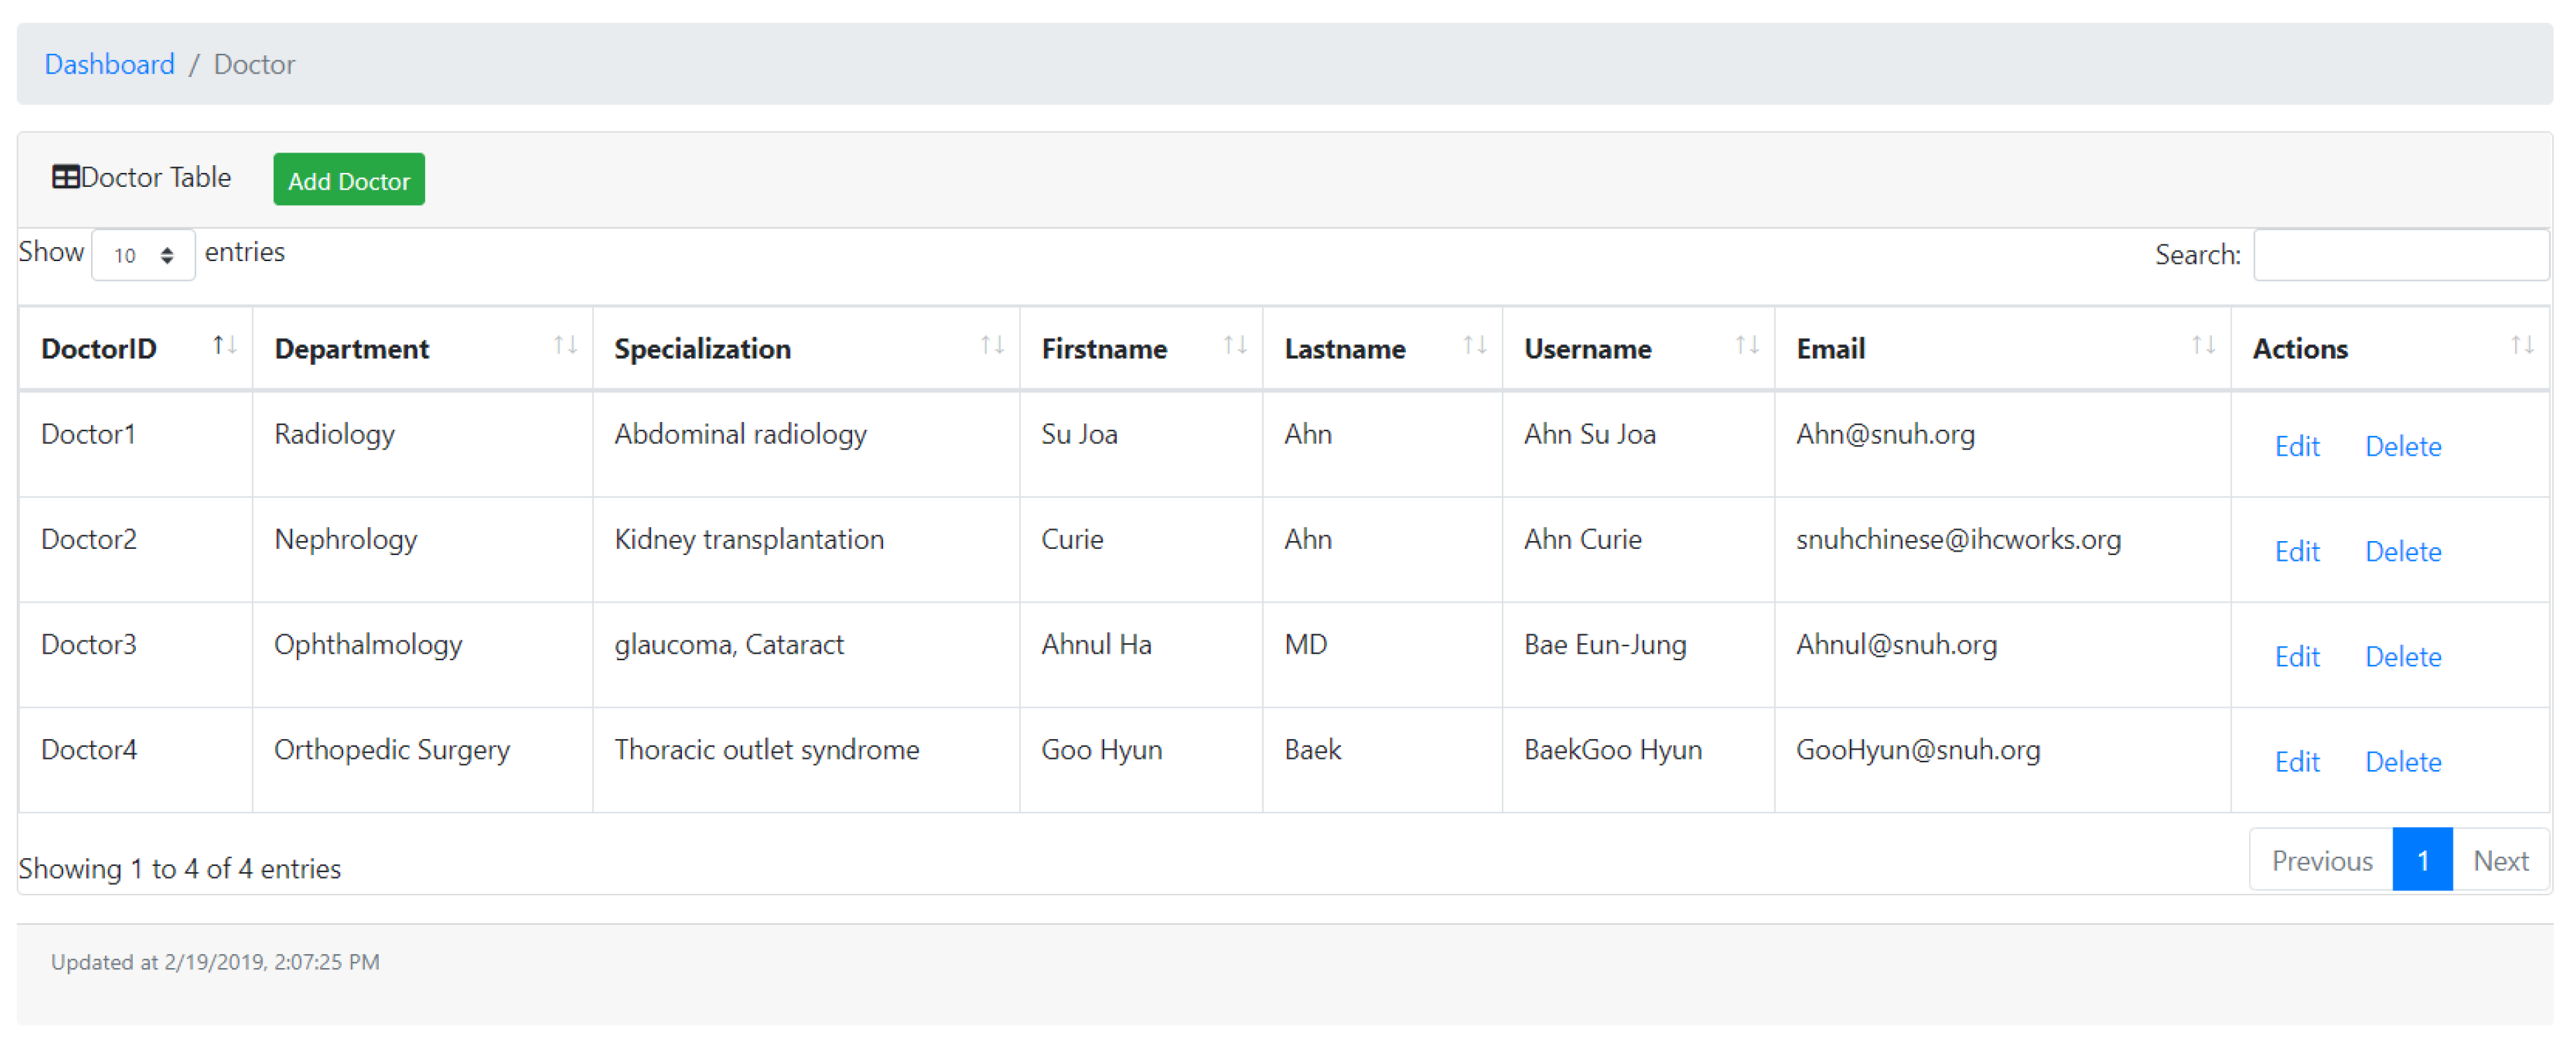Click the Doctor Table grid icon
The width and height of the screenshot is (2576, 1050).
point(66,177)
